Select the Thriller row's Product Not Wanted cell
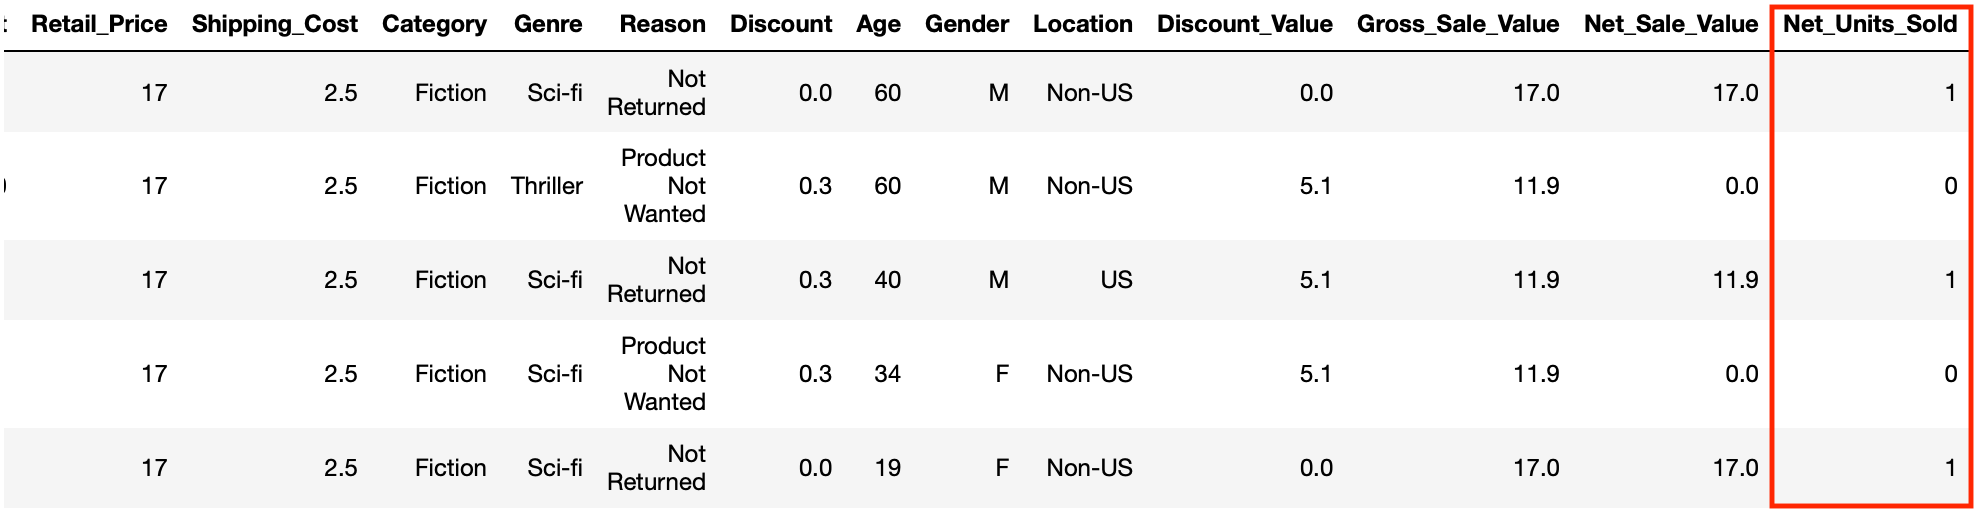1982x532 pixels. tap(663, 186)
